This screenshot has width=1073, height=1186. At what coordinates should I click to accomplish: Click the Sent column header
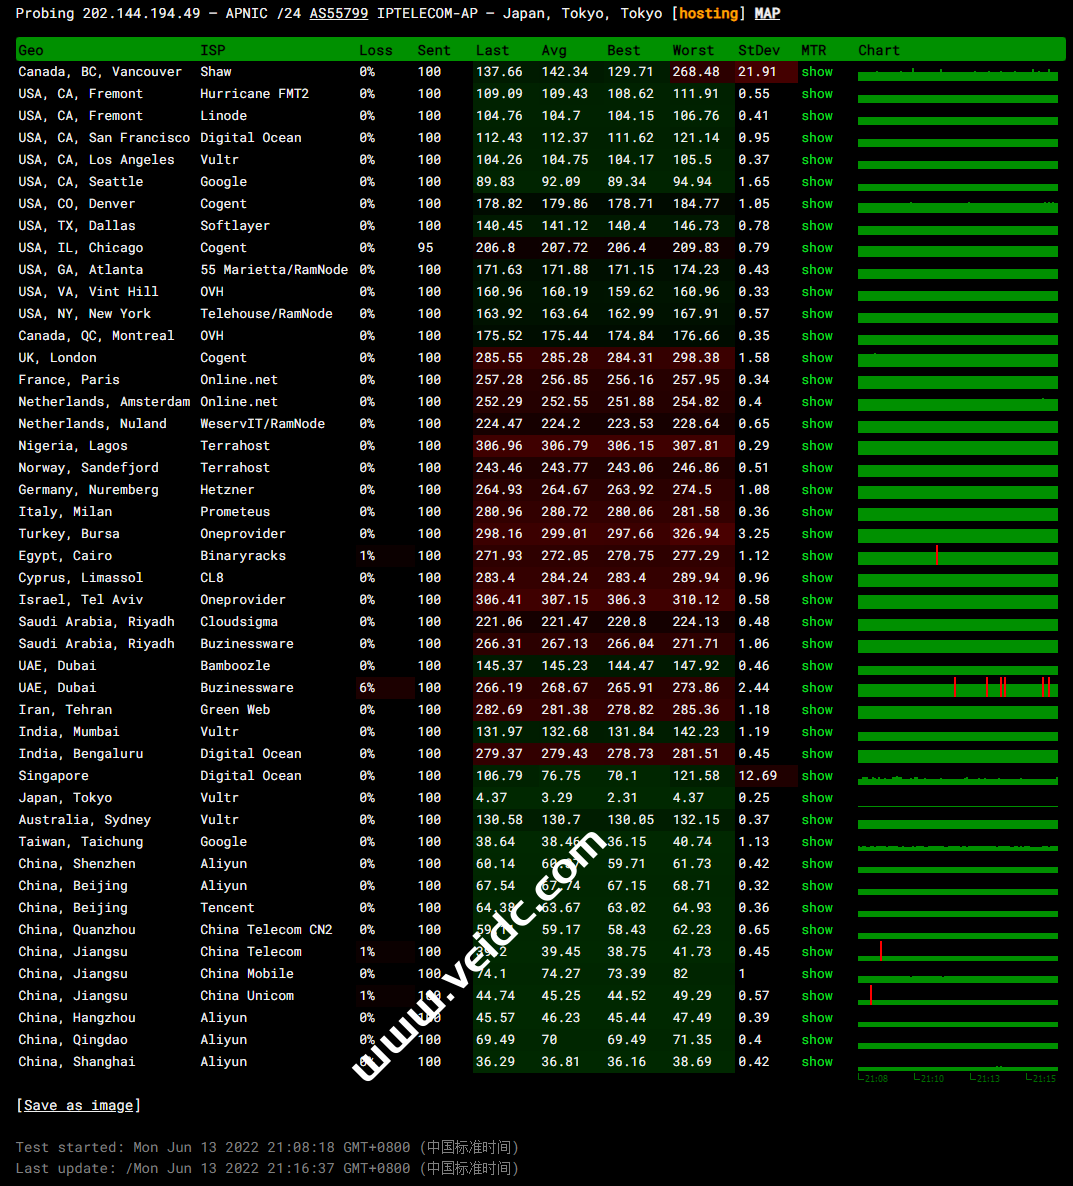coord(434,50)
